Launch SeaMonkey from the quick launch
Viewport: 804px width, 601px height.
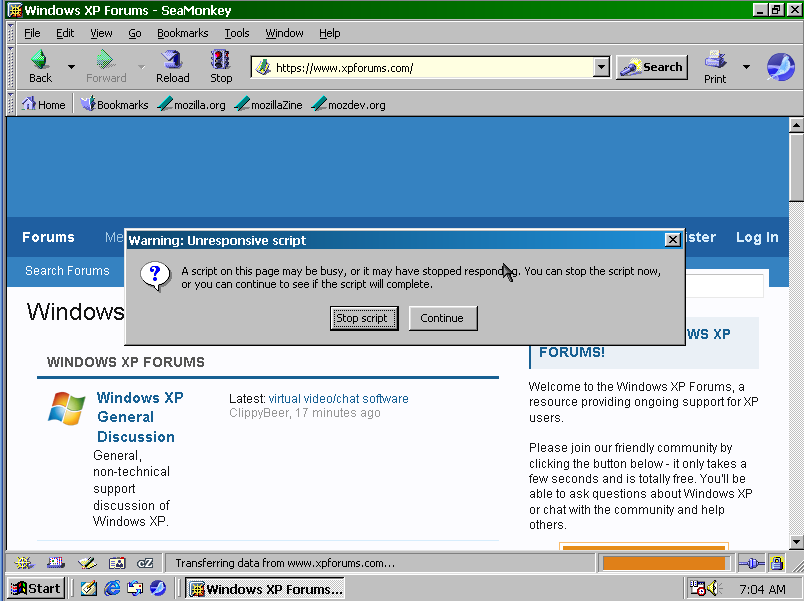click(x=157, y=588)
